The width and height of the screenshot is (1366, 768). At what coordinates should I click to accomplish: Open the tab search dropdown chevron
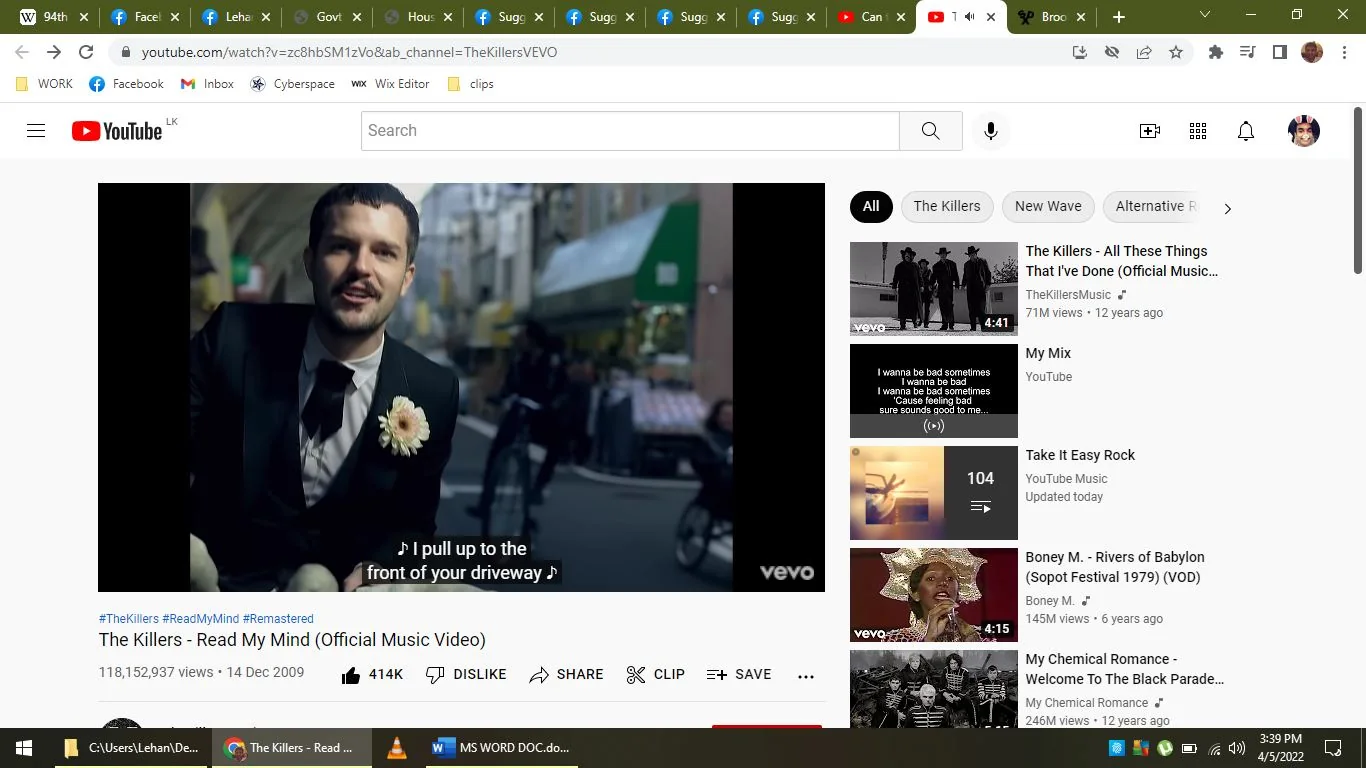[1205, 15]
